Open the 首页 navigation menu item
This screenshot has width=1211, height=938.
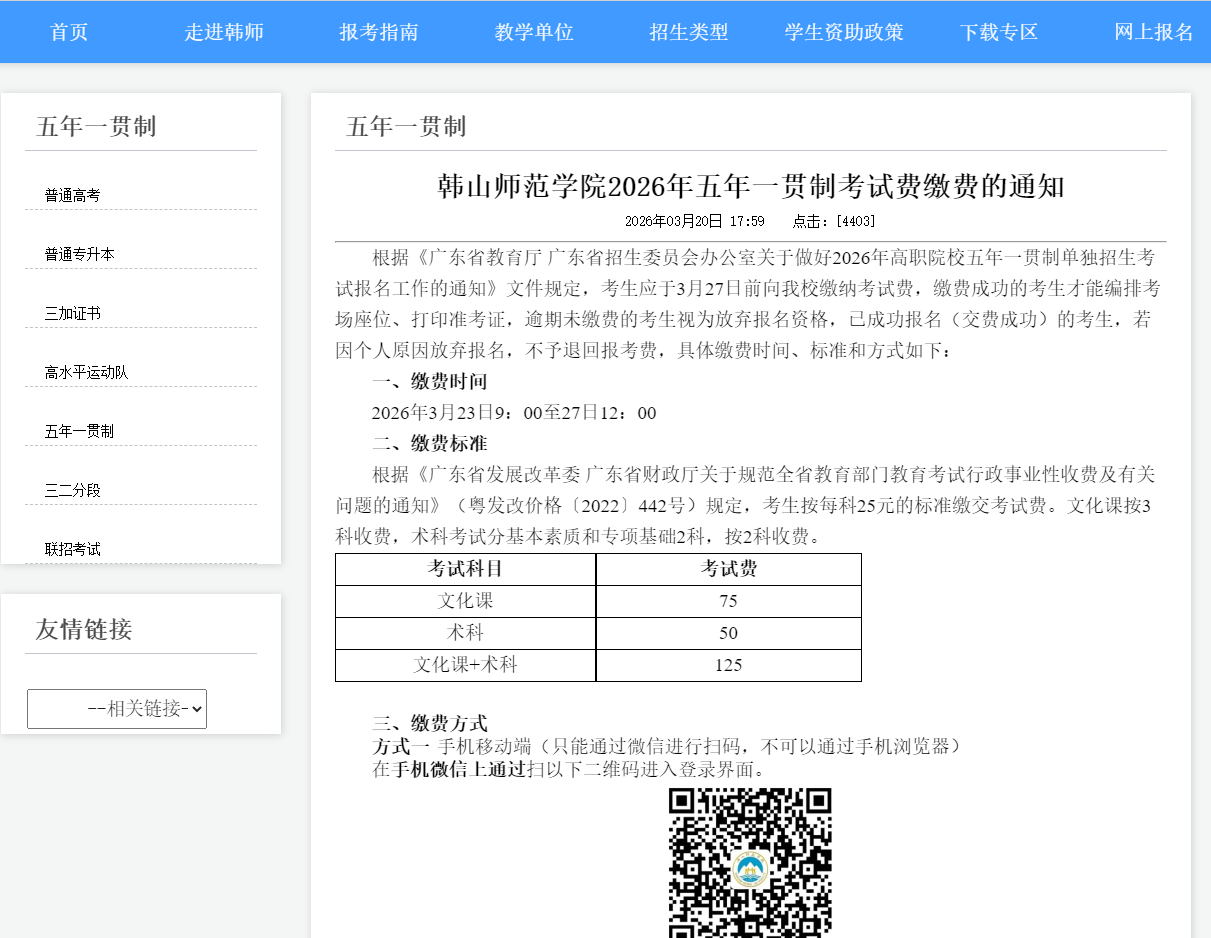[68, 31]
